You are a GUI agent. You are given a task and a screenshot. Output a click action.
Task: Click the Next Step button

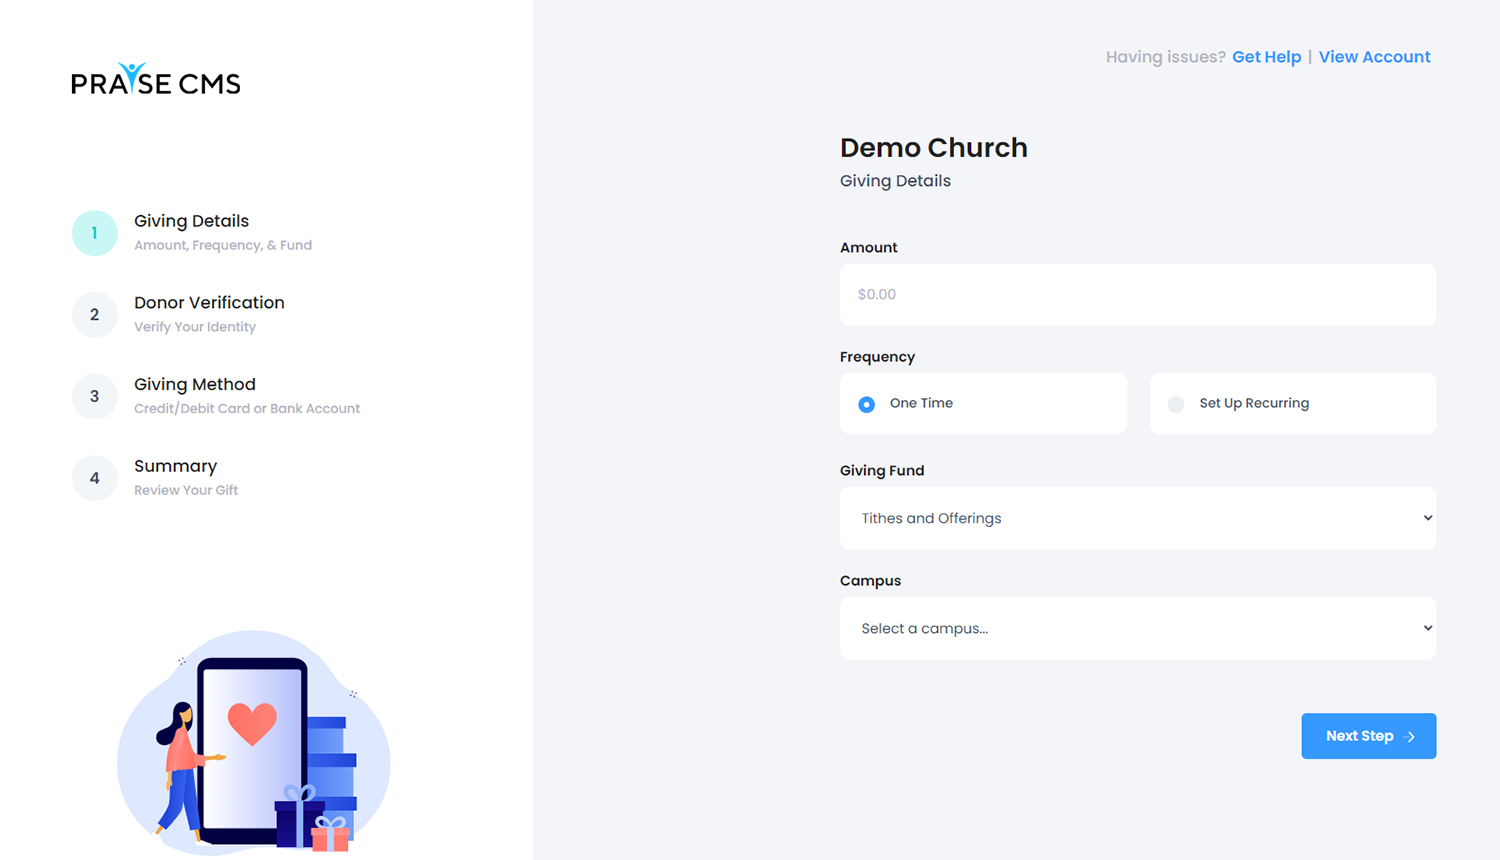(x=1369, y=736)
